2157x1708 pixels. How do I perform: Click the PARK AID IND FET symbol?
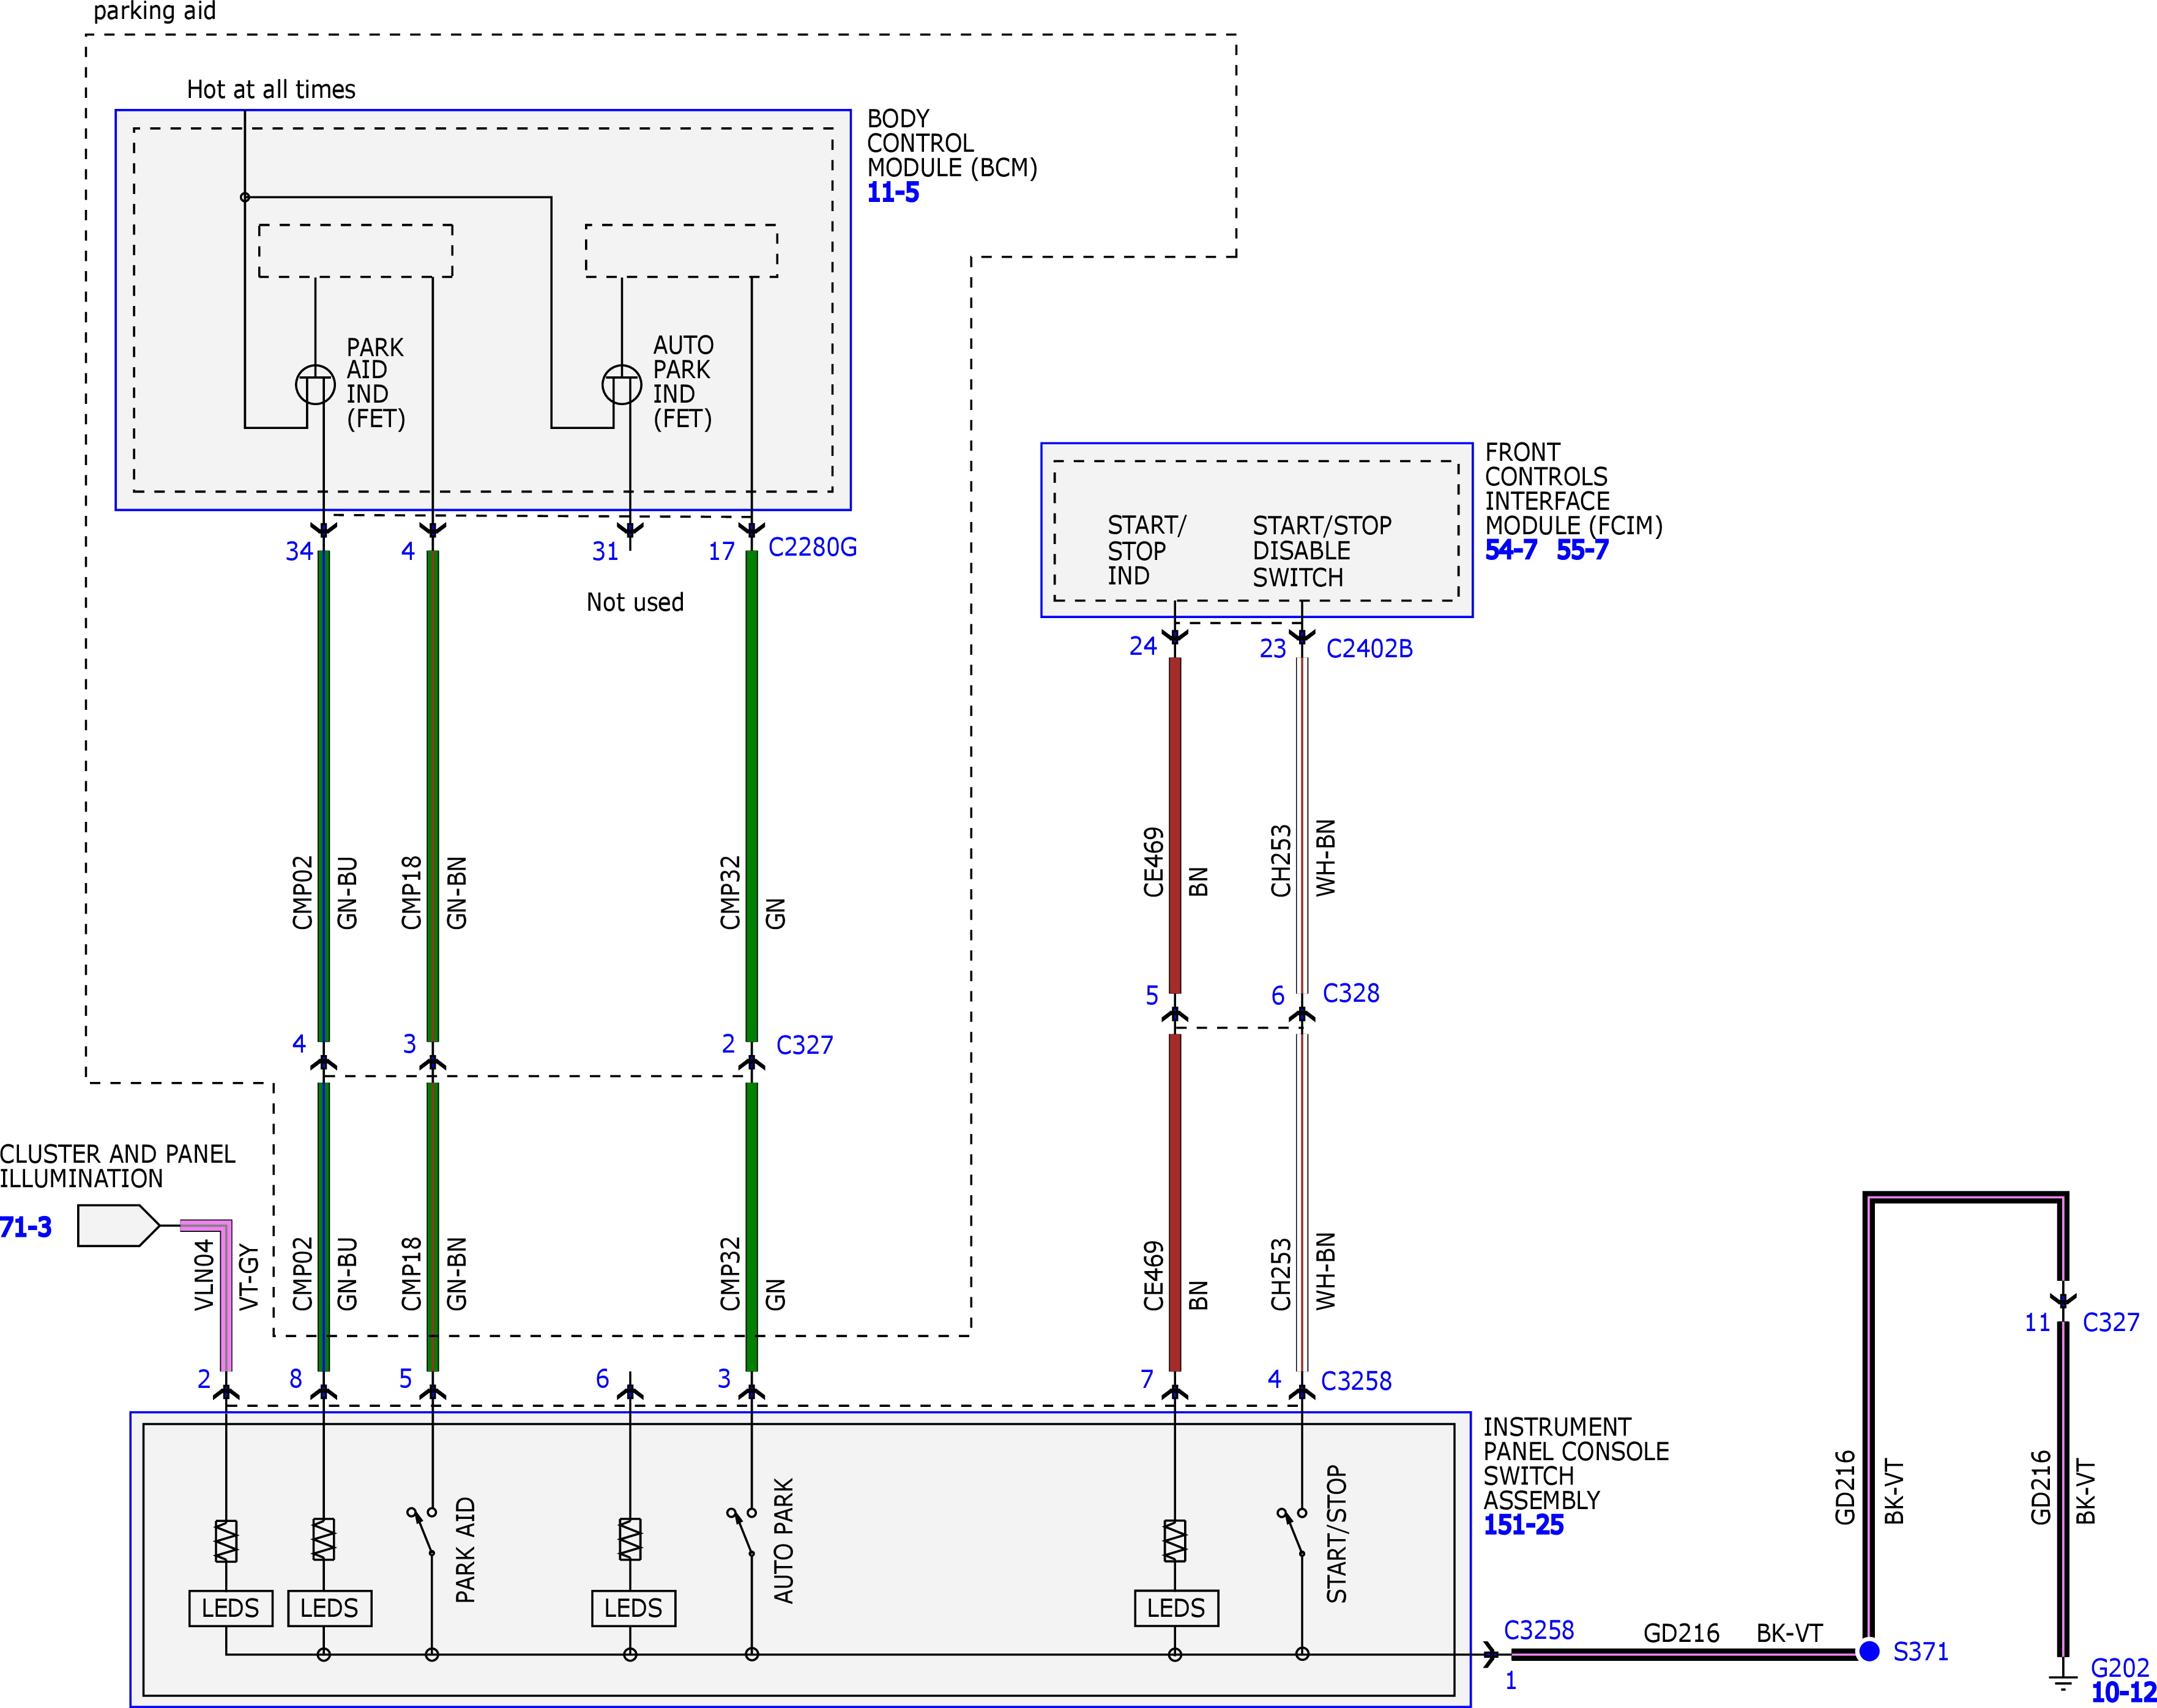click(x=315, y=384)
